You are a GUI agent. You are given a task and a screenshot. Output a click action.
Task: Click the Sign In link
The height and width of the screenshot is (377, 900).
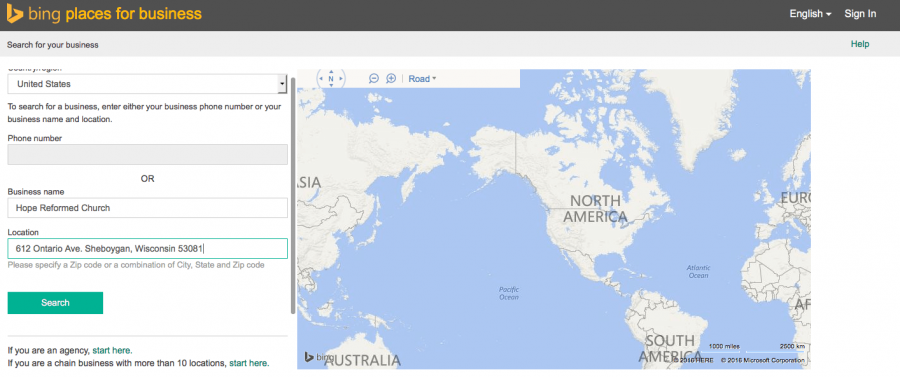click(x=860, y=14)
